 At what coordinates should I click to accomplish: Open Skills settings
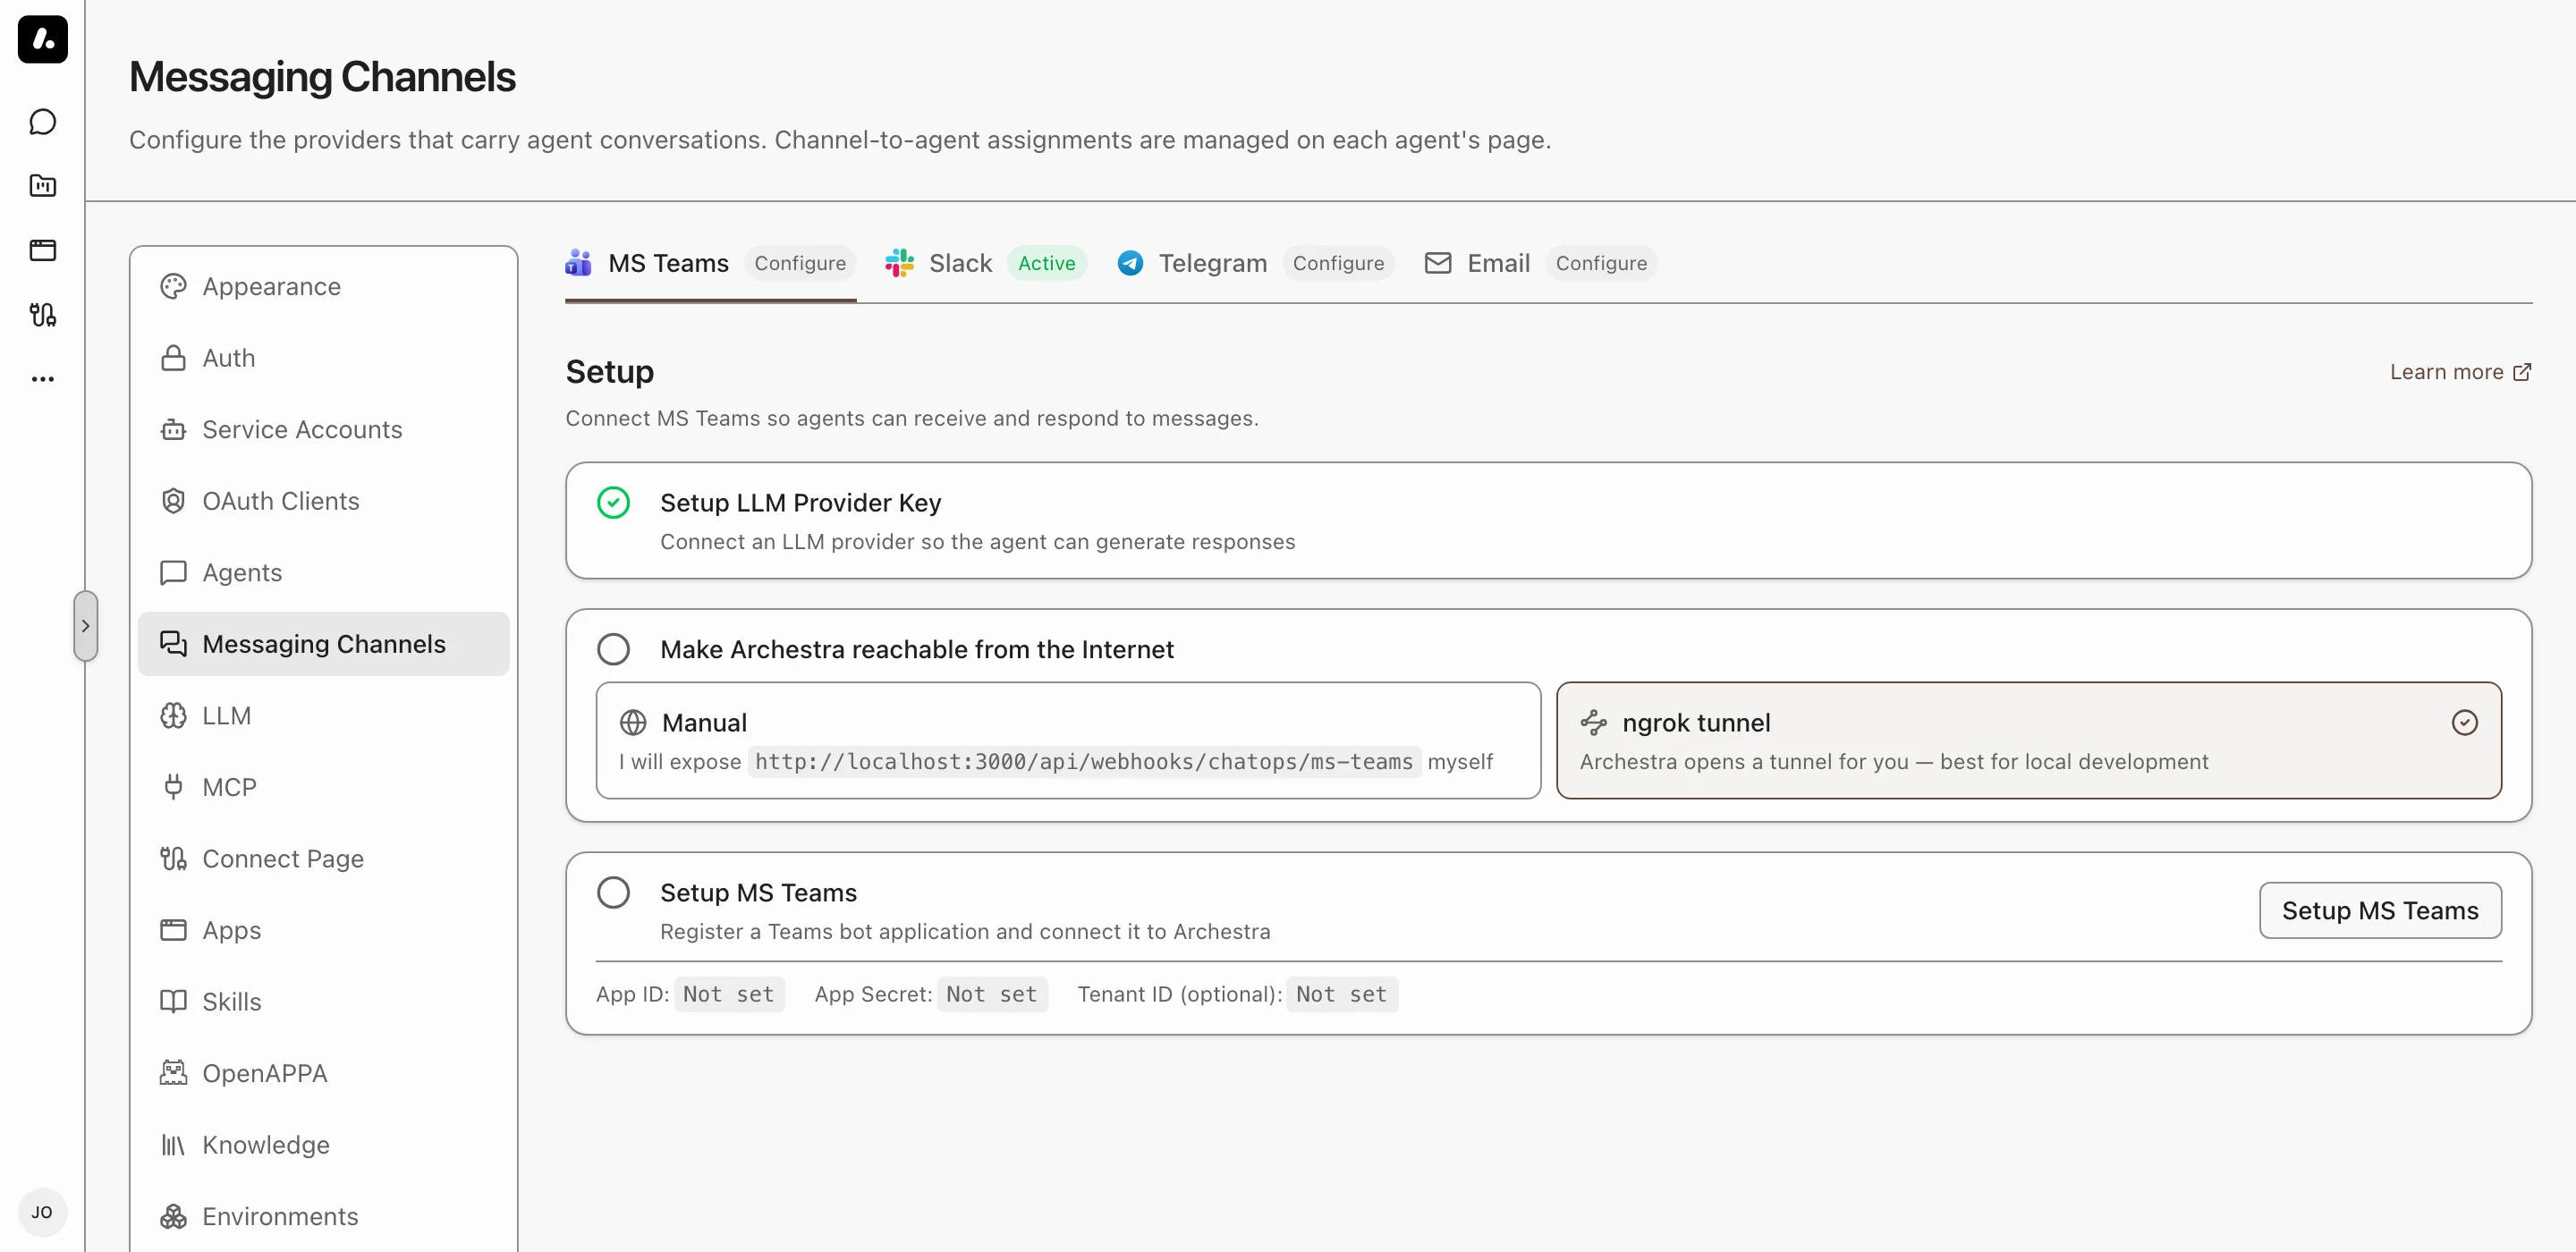pos(323,1002)
